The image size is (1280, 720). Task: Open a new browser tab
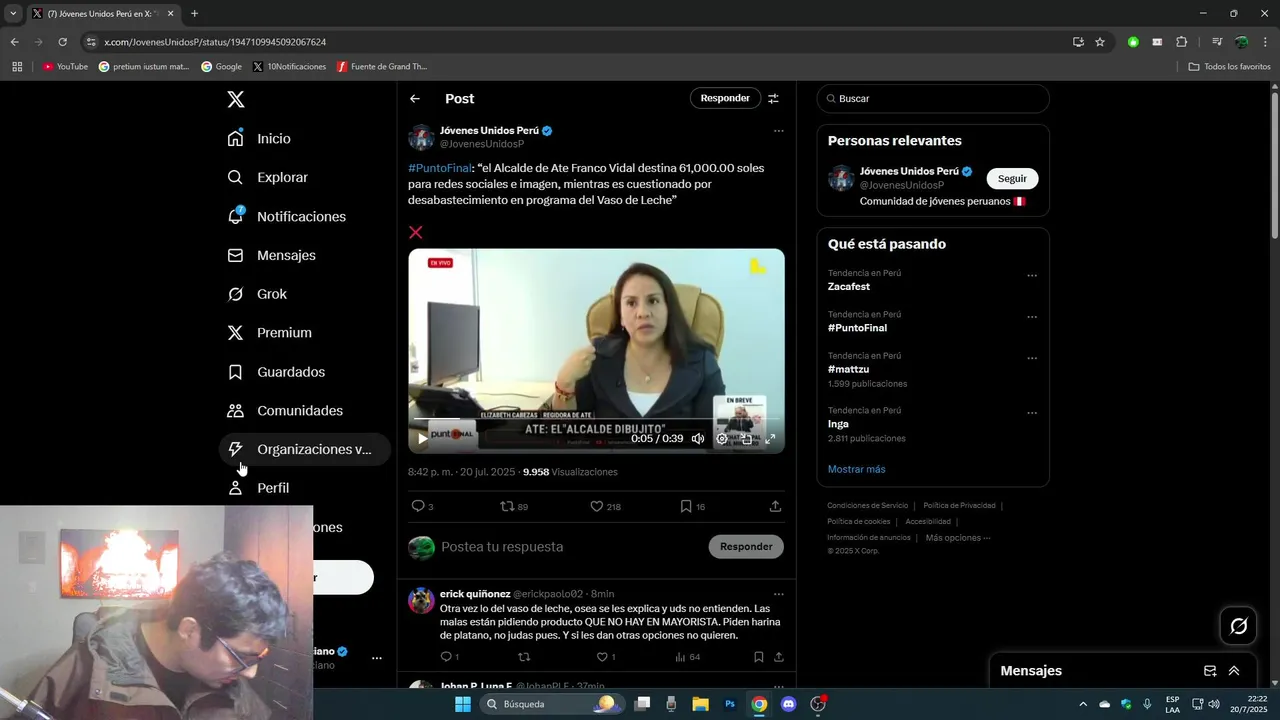click(x=194, y=14)
